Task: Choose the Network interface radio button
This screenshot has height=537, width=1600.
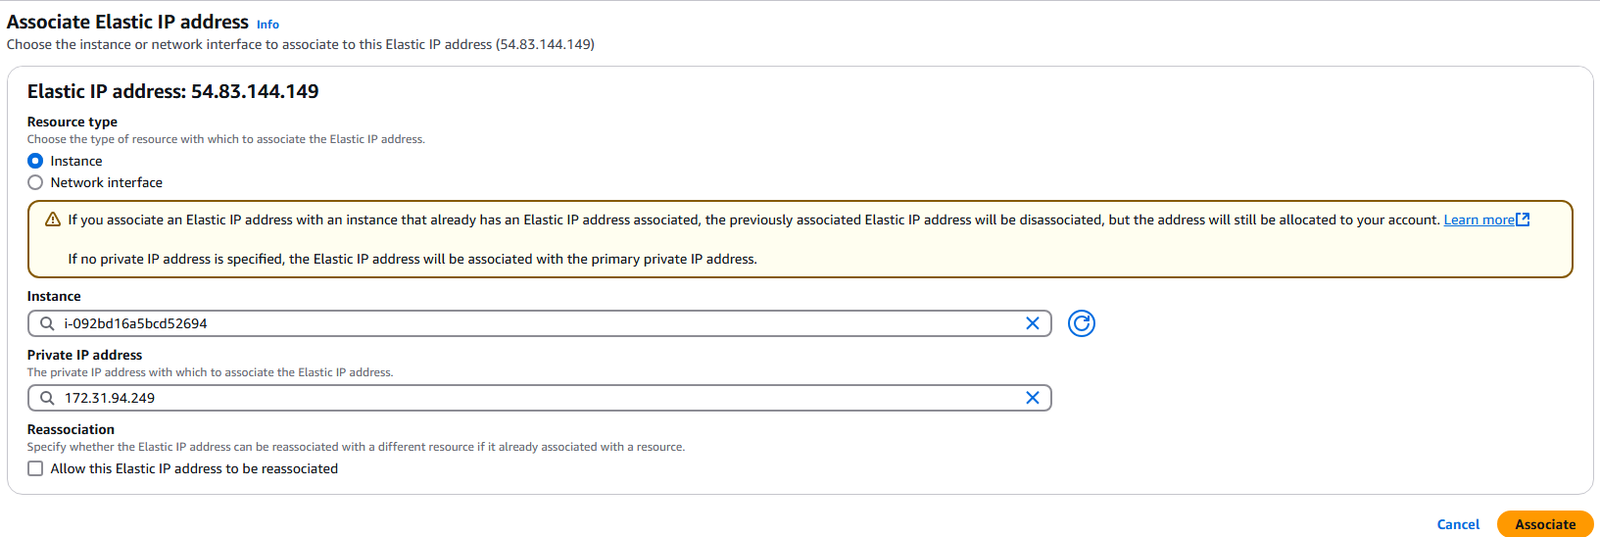Action: click(x=35, y=183)
